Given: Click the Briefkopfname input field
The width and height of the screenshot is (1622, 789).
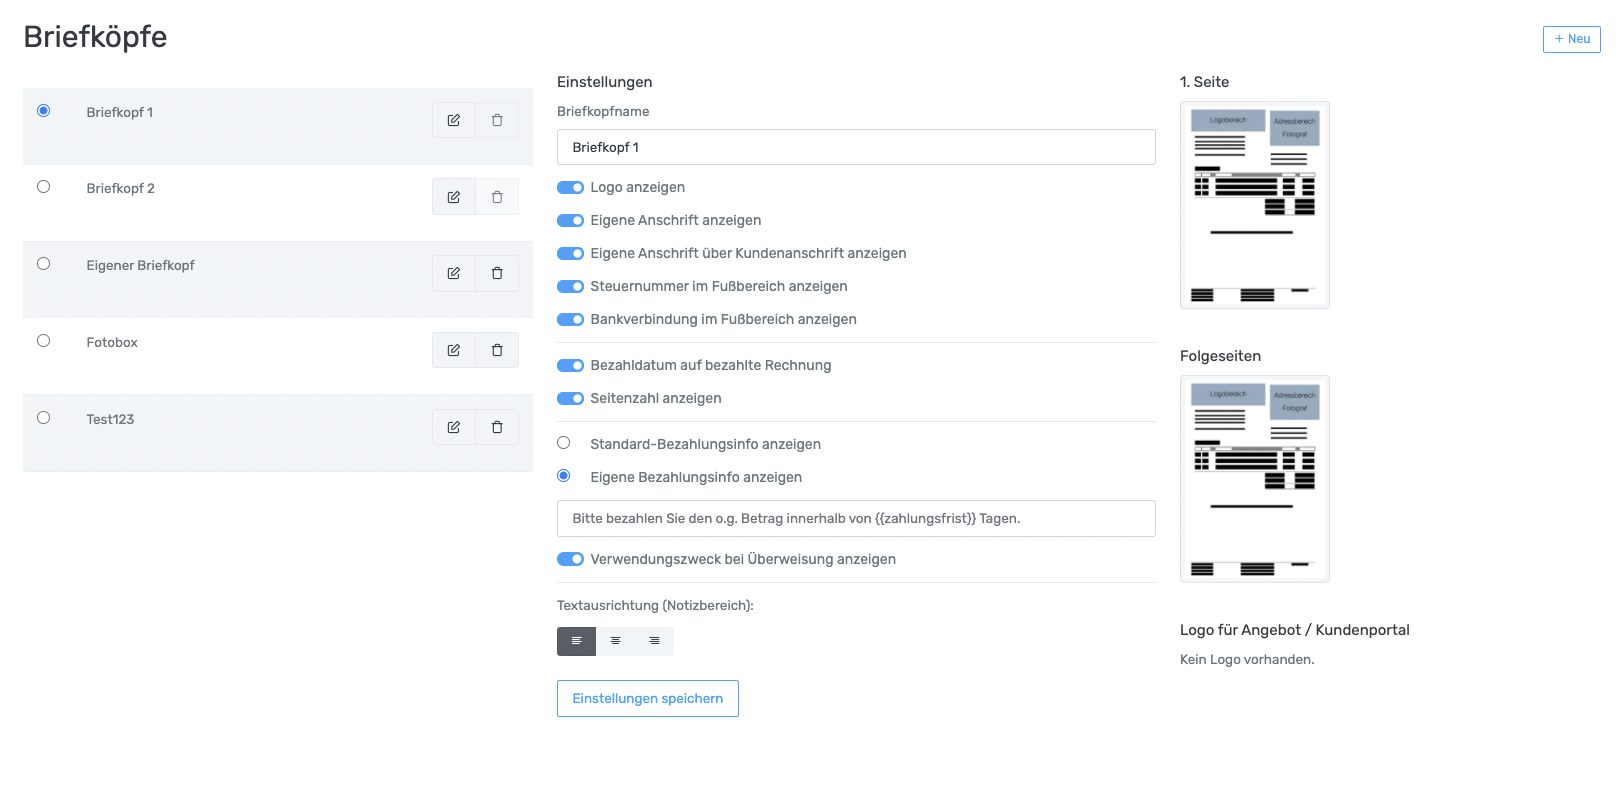Looking at the screenshot, I should point(855,147).
